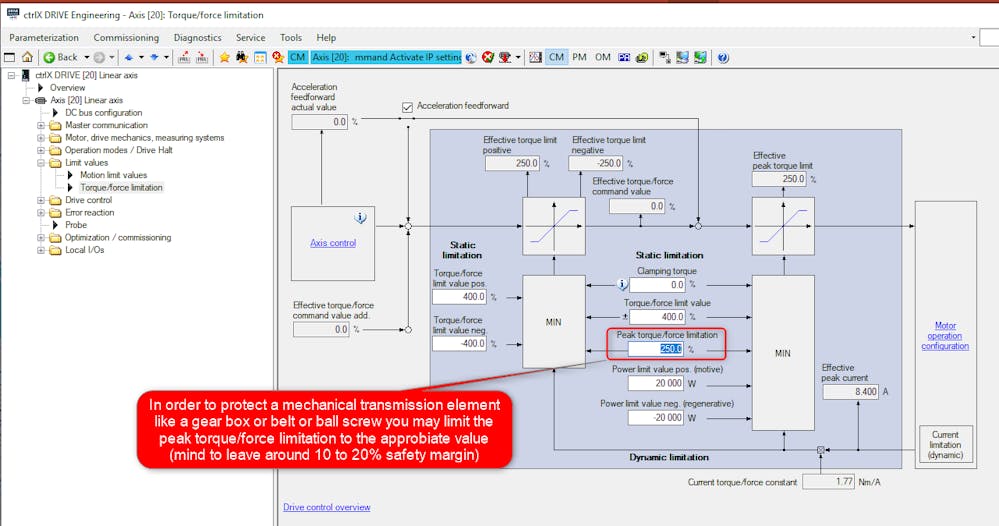Toggle the Acceleration feedforward checkbox

[407, 107]
